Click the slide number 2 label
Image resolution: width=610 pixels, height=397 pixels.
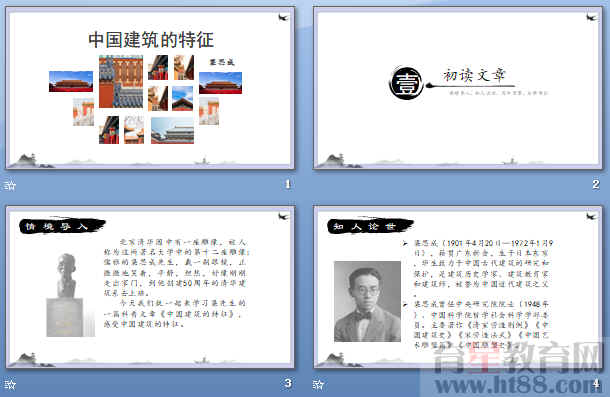tap(596, 184)
